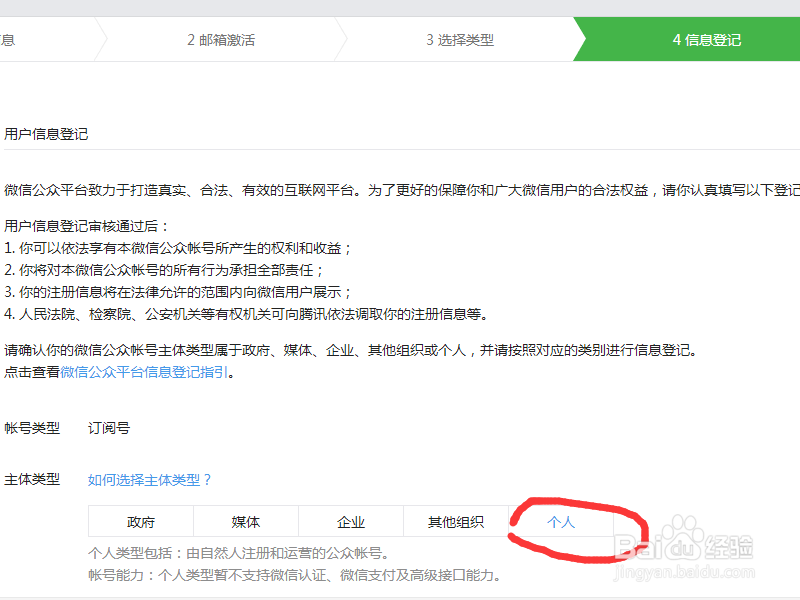The height and width of the screenshot is (600, 800).
Task: Click the line about 权利和收益
Action: point(178,248)
